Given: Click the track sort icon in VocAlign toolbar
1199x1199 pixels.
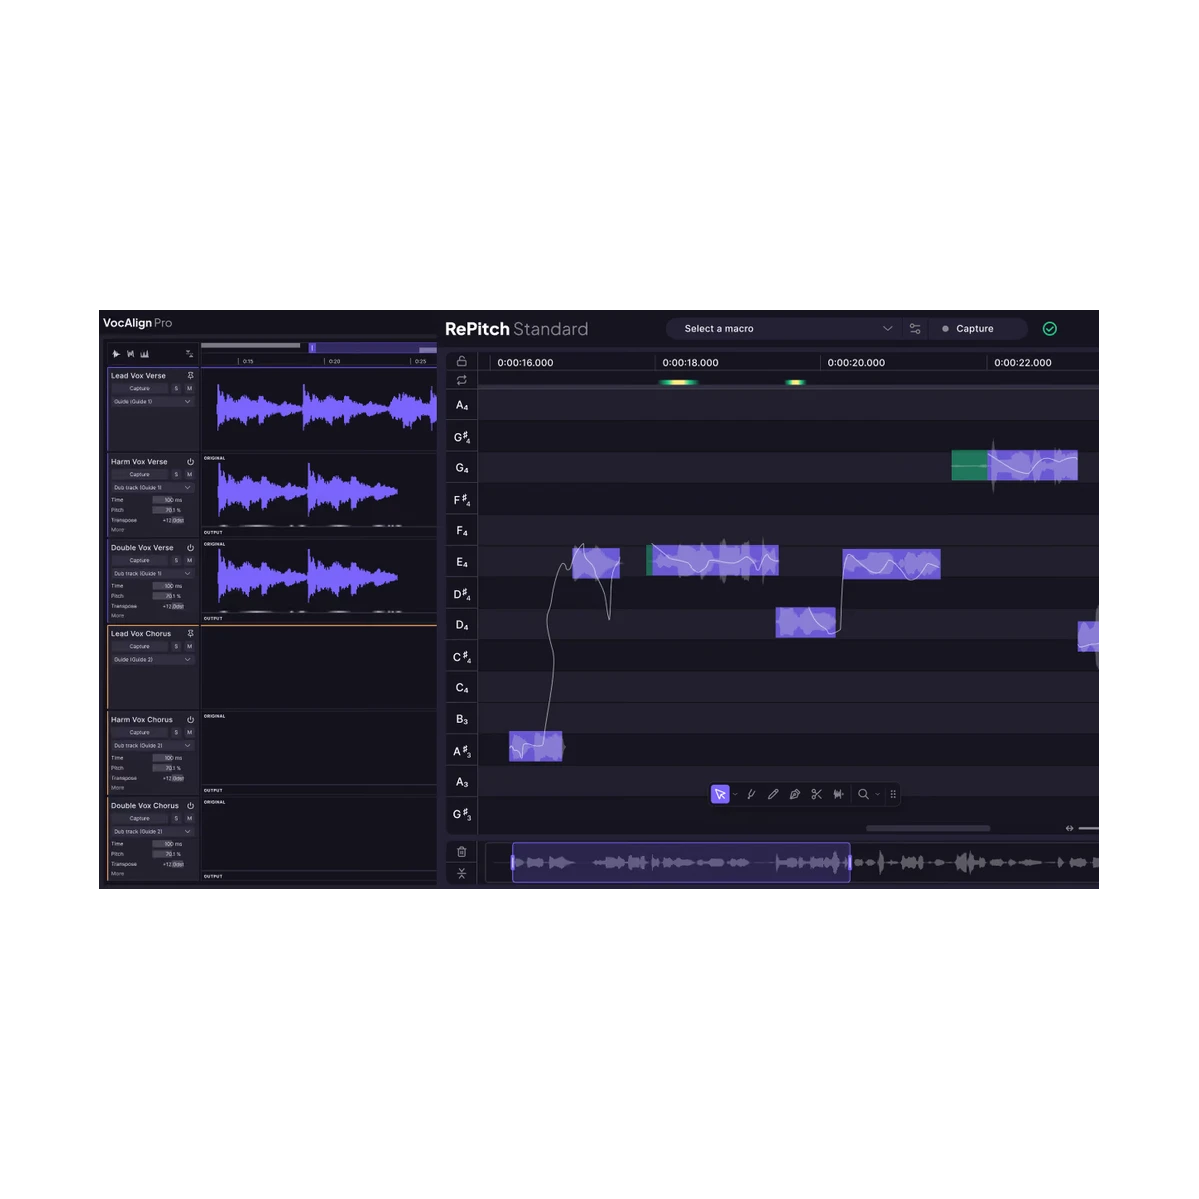Looking at the screenshot, I should [190, 354].
